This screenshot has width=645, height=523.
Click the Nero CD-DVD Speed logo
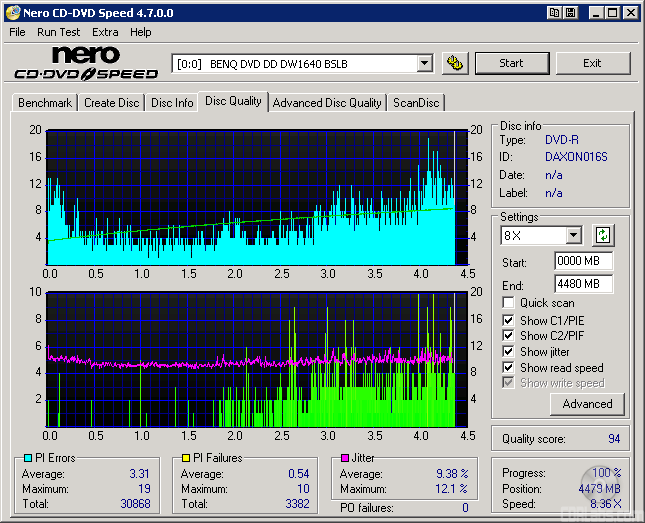[86, 62]
